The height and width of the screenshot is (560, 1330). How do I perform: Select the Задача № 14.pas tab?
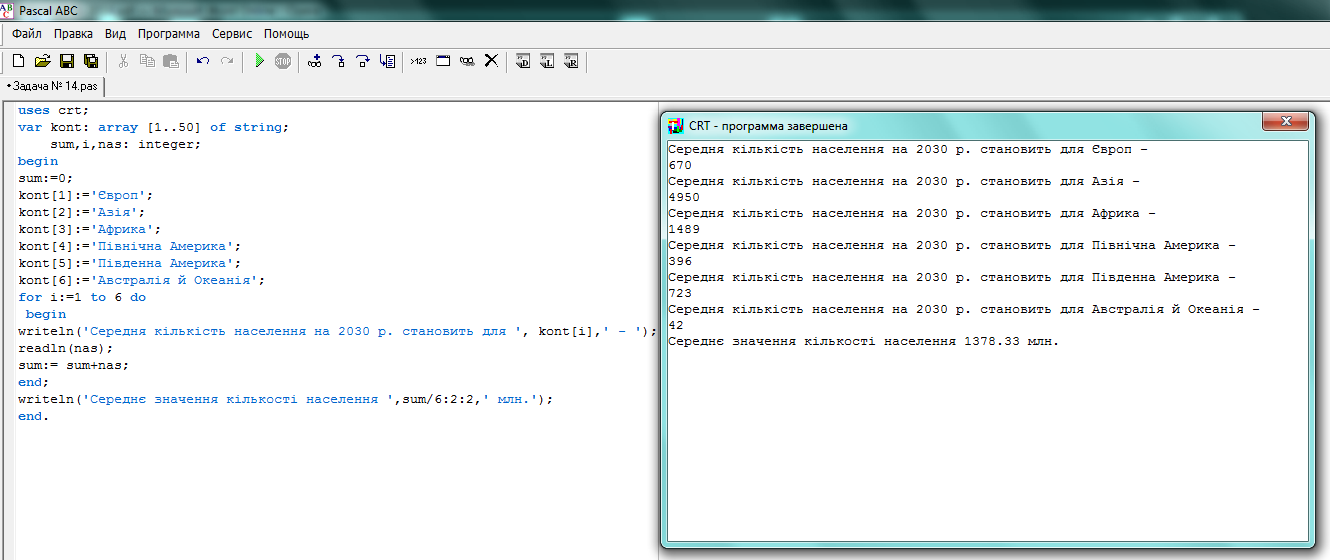coord(52,87)
